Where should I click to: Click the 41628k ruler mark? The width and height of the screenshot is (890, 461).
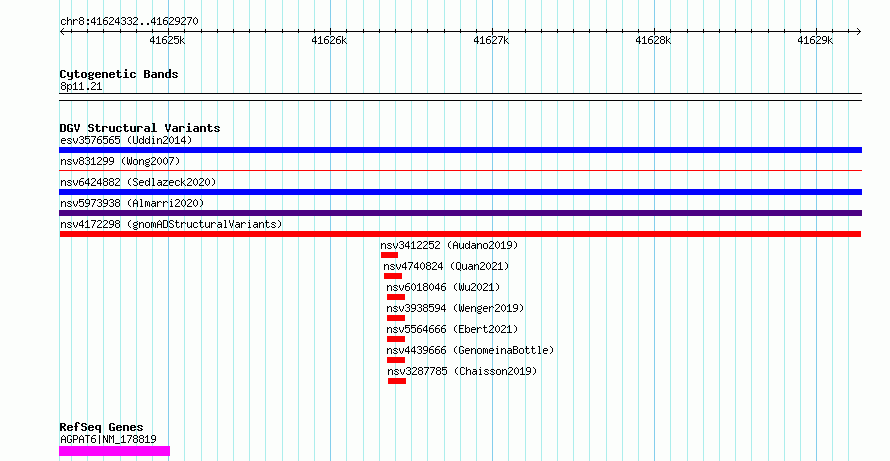click(653, 40)
